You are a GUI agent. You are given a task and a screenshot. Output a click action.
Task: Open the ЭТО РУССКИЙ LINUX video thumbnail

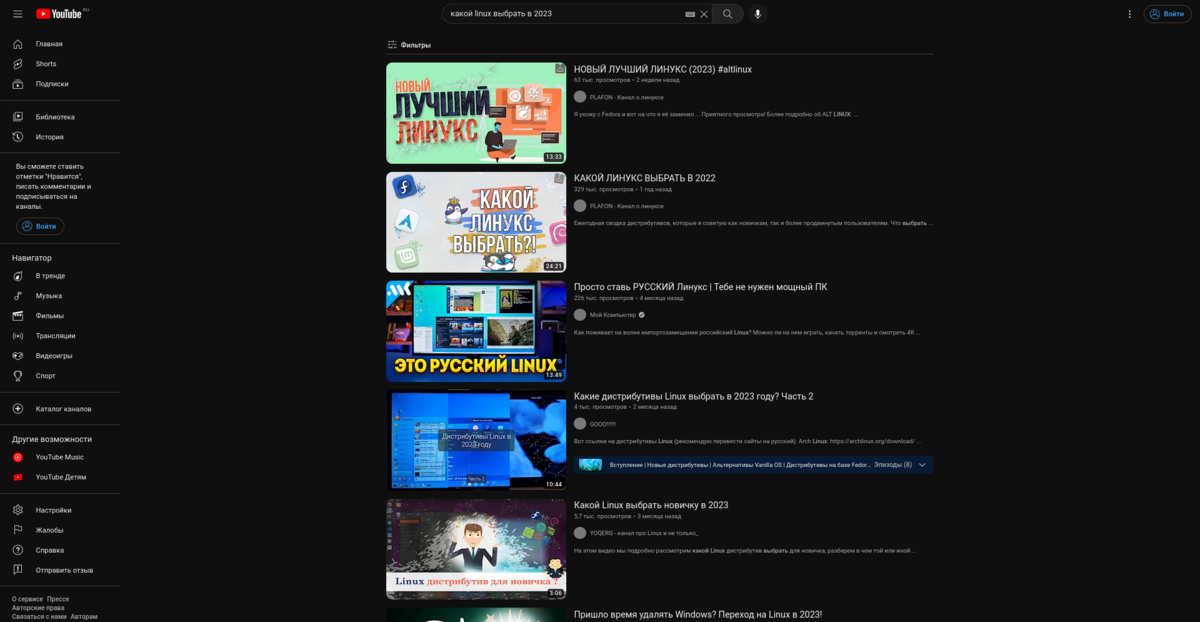coord(476,331)
